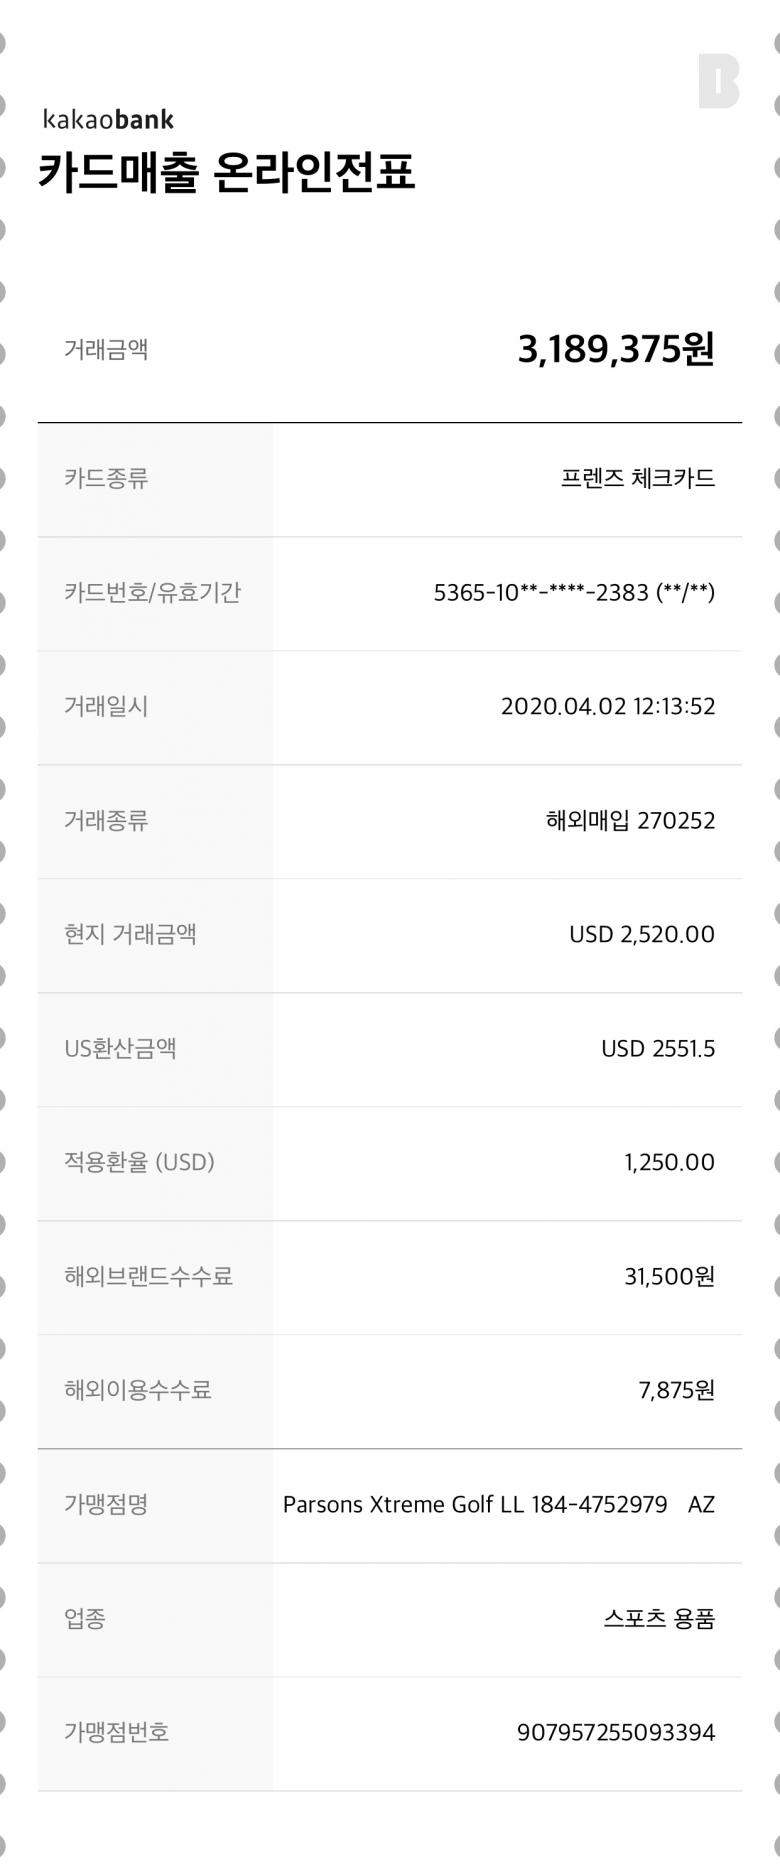Viewport: 780px width, 1867px height.
Task: Click the kakaobank logo
Action: [108, 120]
